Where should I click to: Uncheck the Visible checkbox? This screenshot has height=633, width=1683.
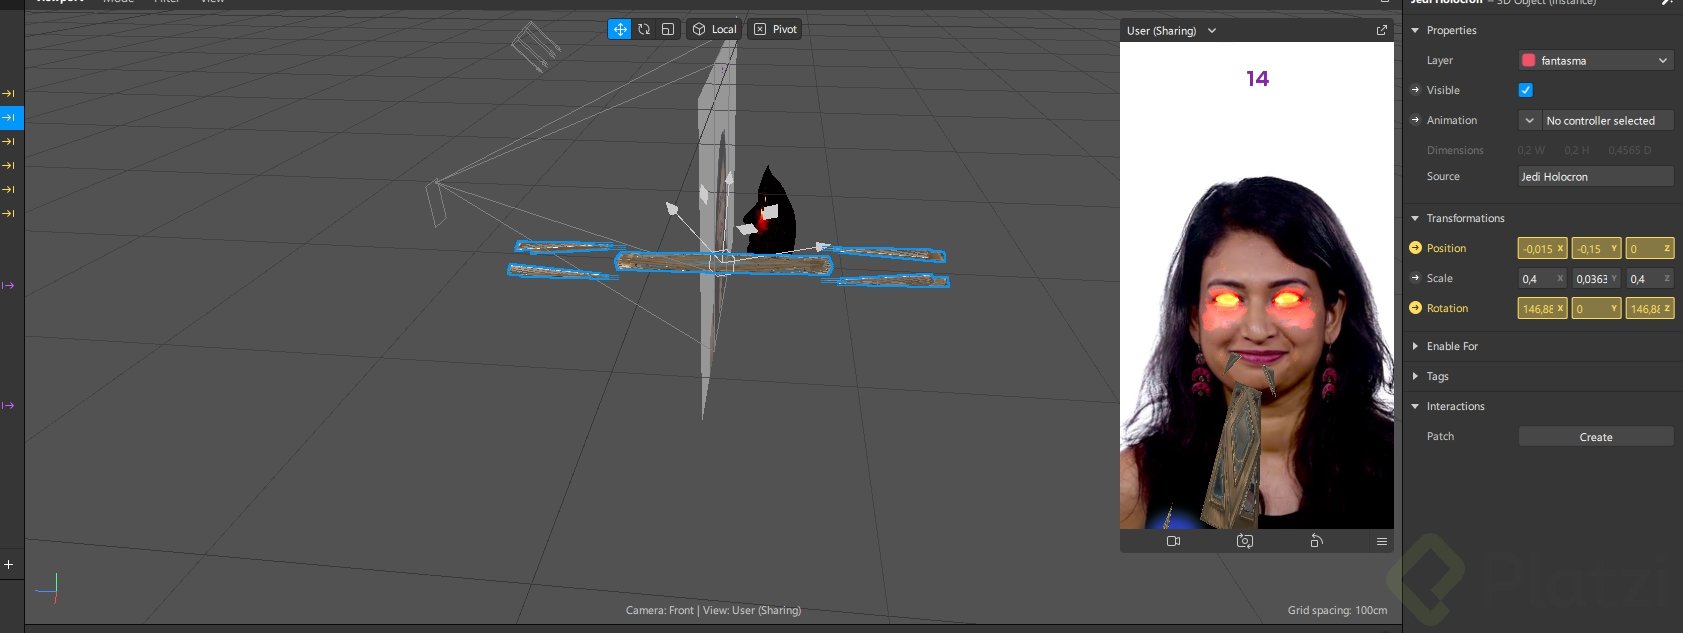(x=1526, y=90)
